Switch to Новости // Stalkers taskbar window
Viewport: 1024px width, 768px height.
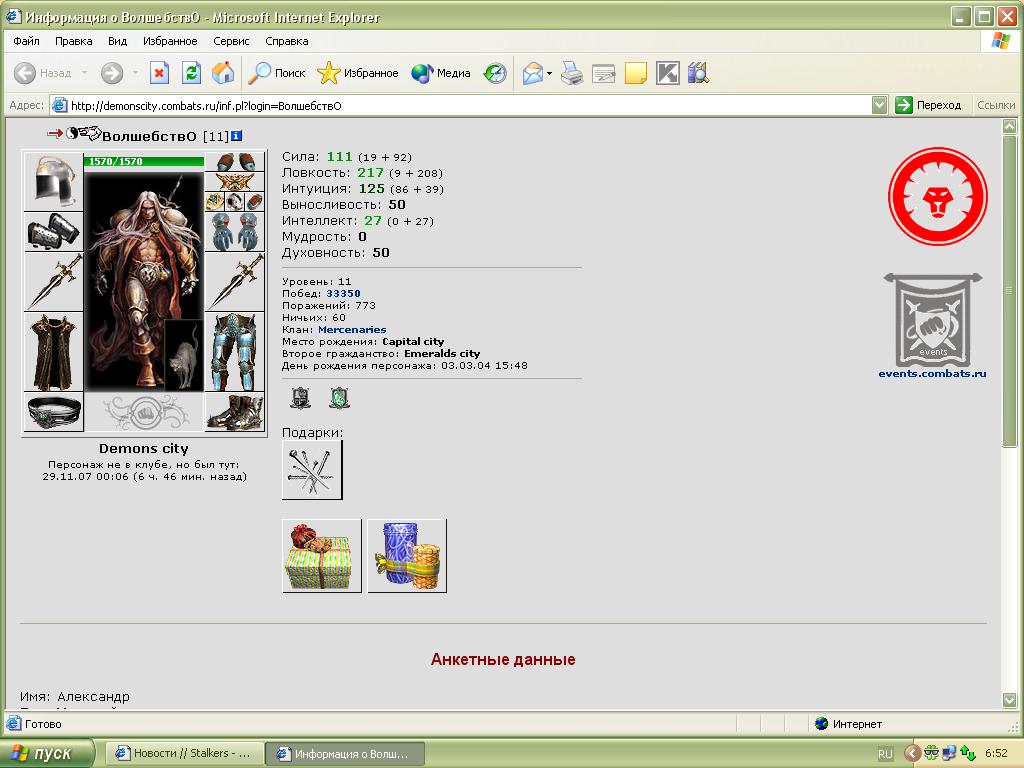click(x=184, y=754)
